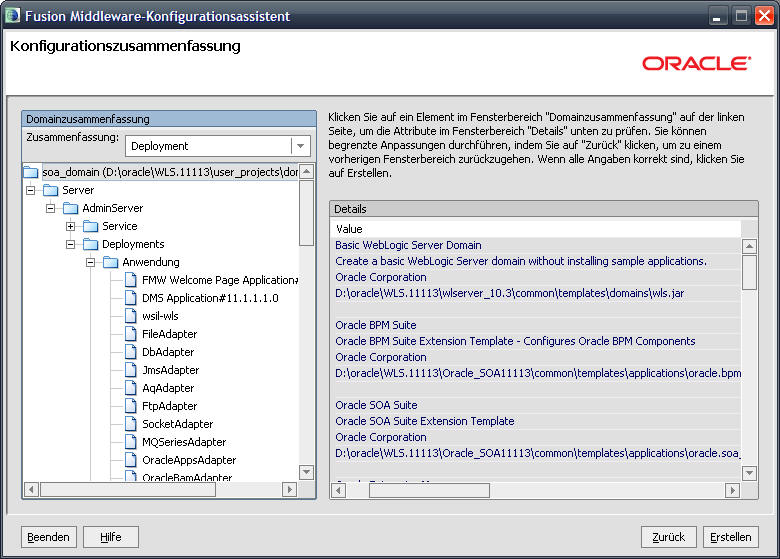
Task: Close the configuration assistant window
Action: tap(764, 16)
